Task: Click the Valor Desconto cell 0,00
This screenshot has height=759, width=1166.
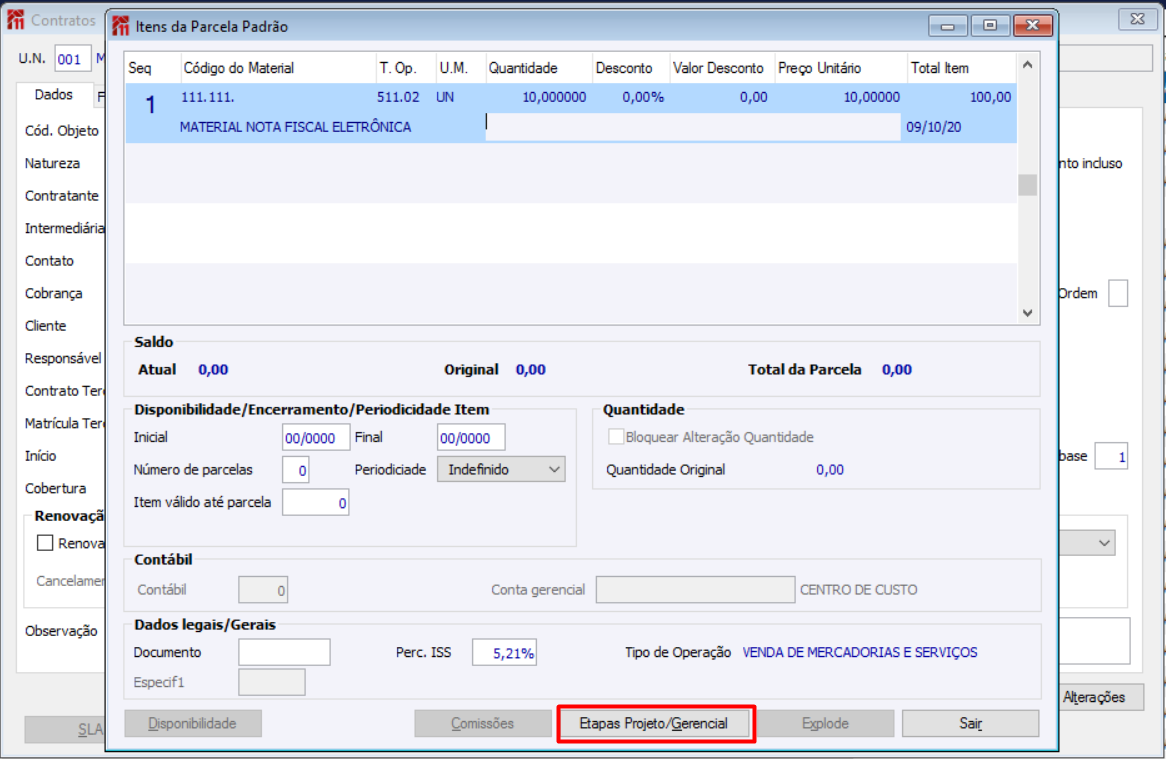Action: click(x=753, y=97)
